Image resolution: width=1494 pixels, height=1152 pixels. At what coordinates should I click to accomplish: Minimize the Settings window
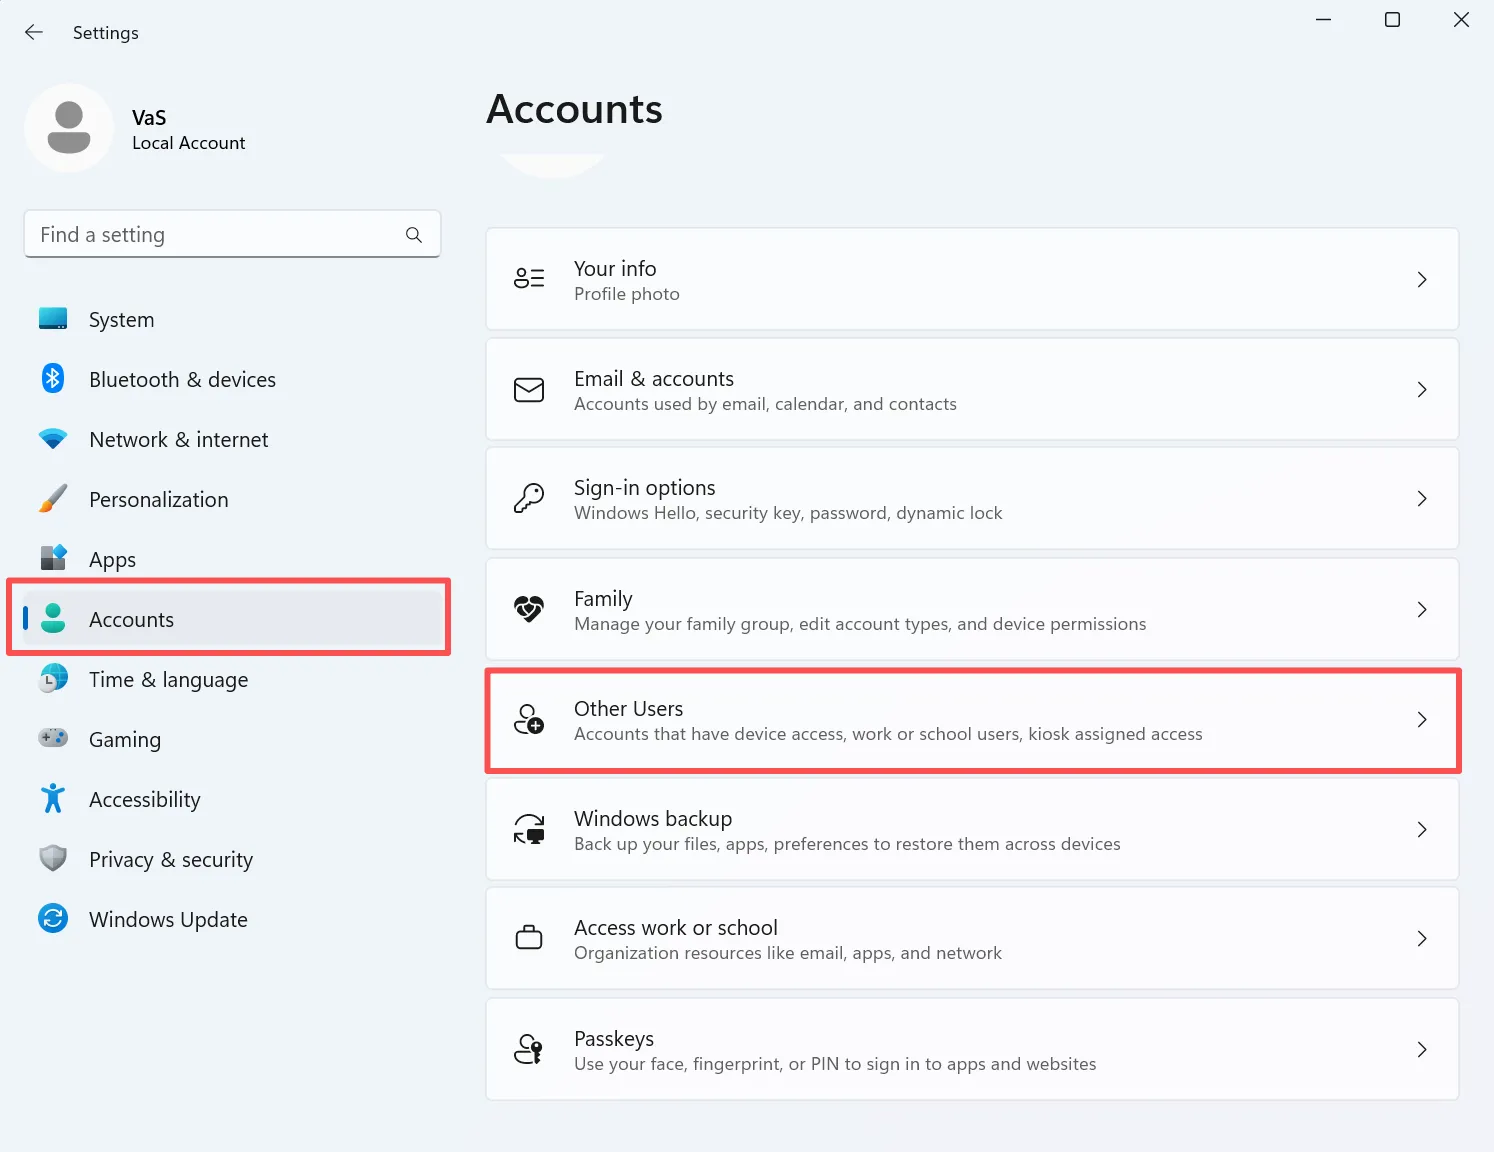click(1323, 20)
